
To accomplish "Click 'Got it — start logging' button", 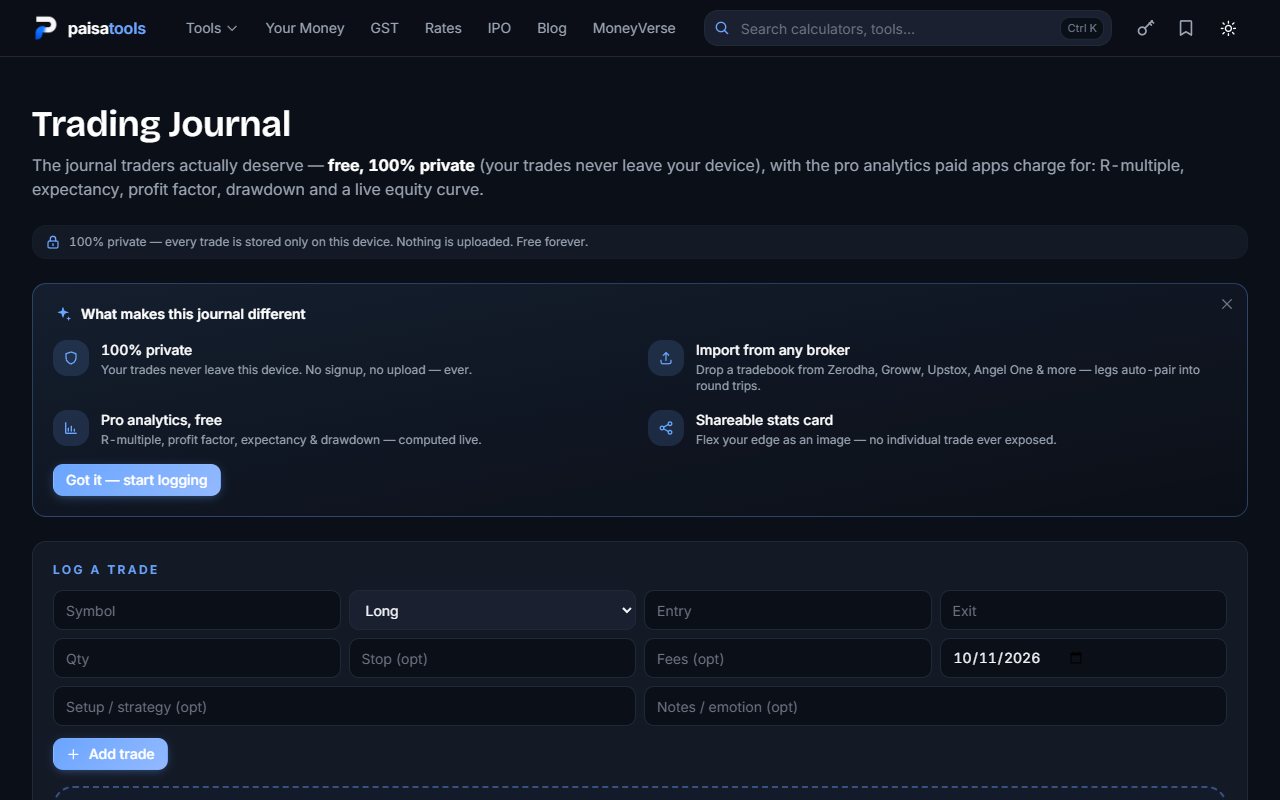I will coord(137,480).
